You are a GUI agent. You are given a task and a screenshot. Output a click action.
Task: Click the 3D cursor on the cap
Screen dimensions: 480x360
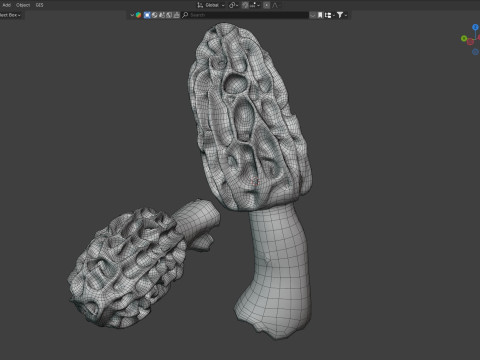[x=255, y=181]
